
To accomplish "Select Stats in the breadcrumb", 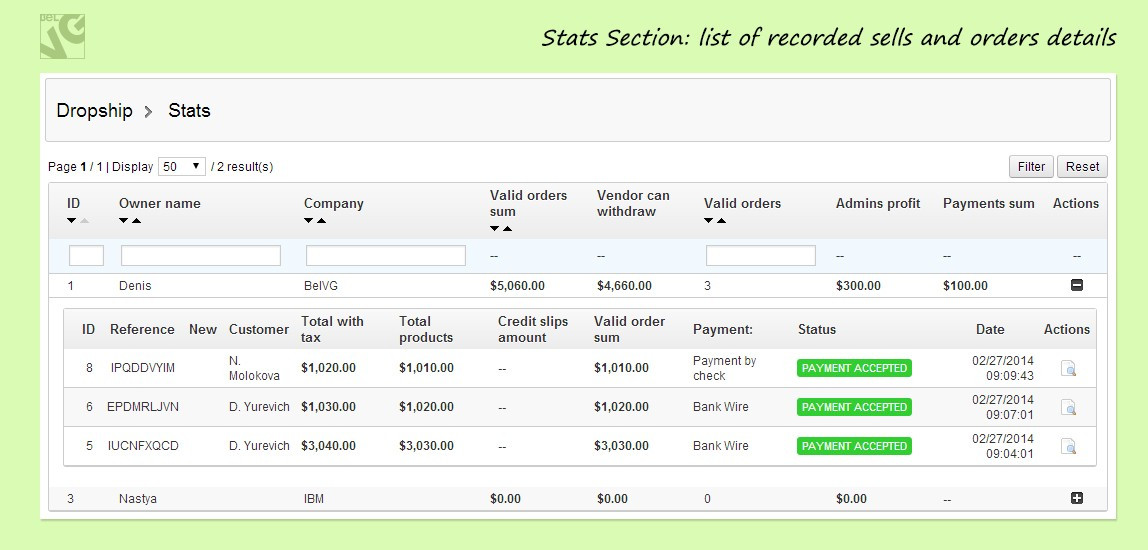I will pyautogui.click(x=189, y=111).
